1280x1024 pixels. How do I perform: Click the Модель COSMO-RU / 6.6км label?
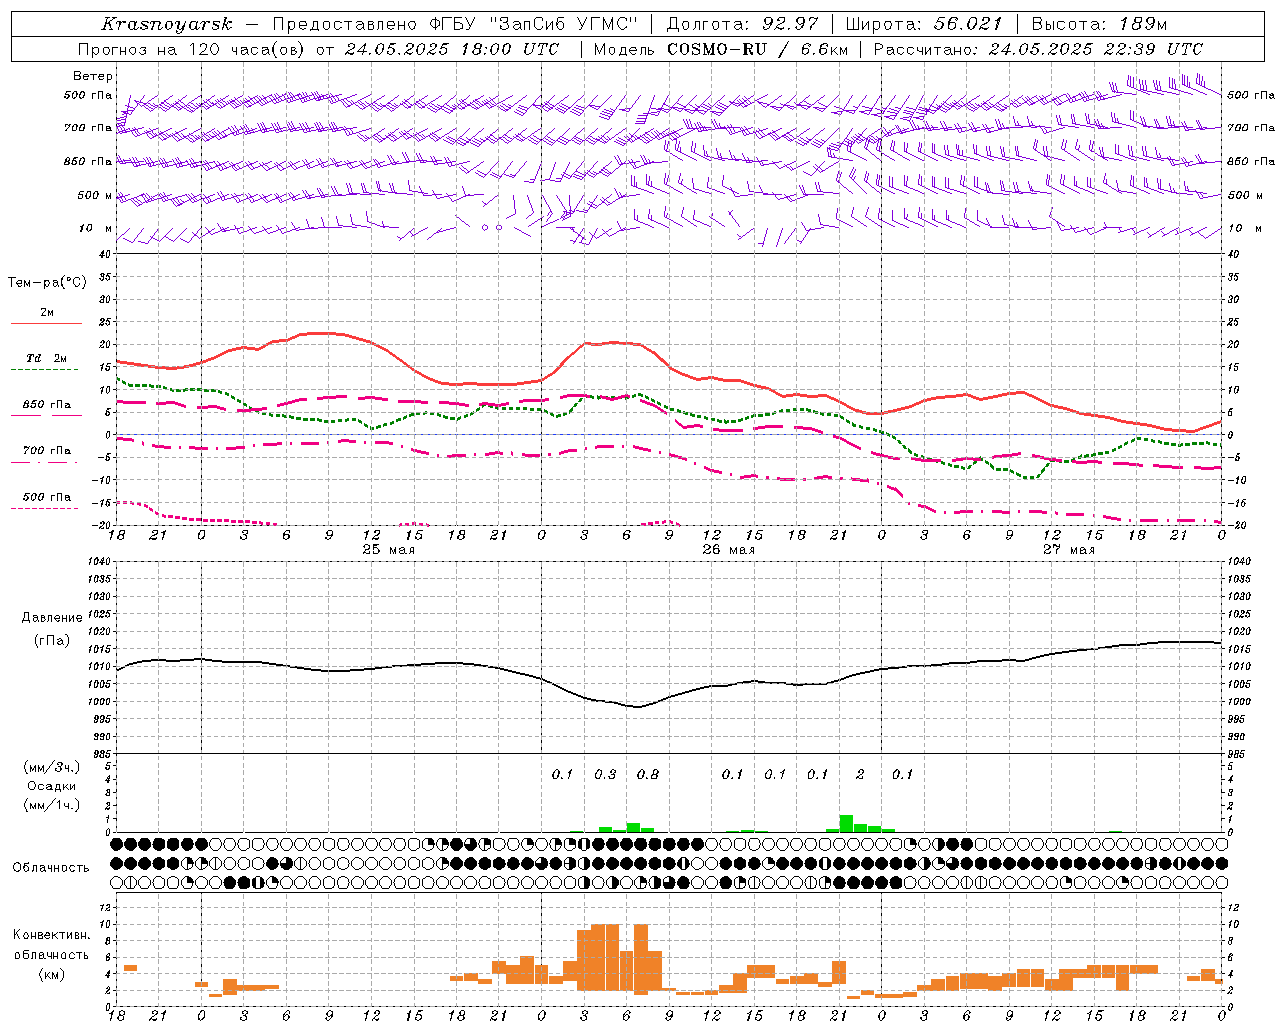(721, 49)
